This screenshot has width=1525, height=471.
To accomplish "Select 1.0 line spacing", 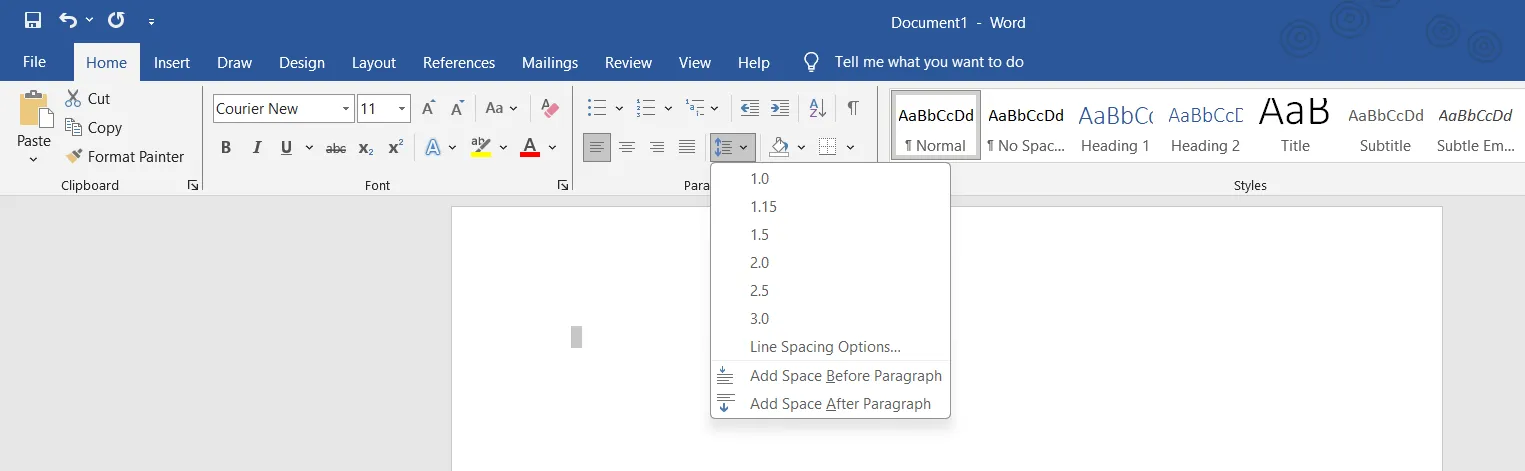I will point(830,178).
